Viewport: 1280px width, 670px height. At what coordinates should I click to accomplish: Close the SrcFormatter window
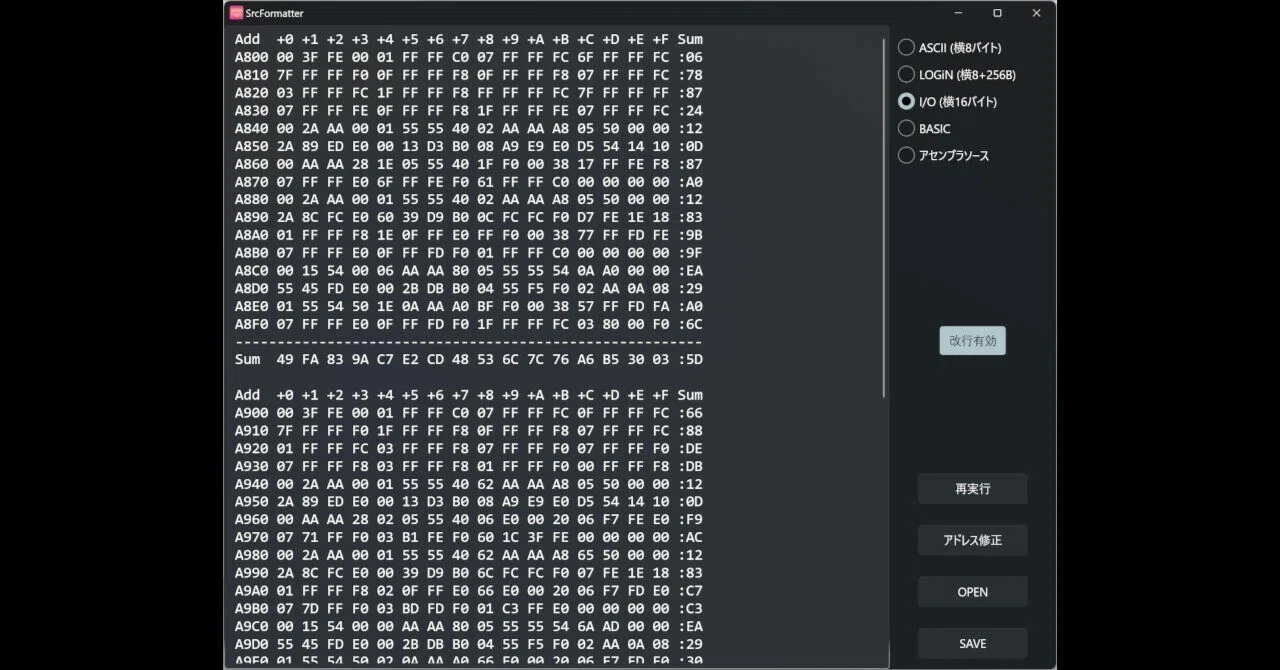1036,13
